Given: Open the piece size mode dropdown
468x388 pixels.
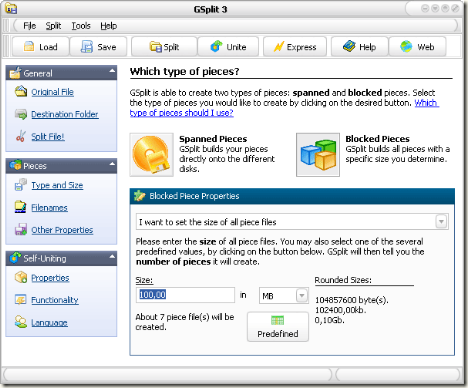Looking at the screenshot, I should pos(441,221).
